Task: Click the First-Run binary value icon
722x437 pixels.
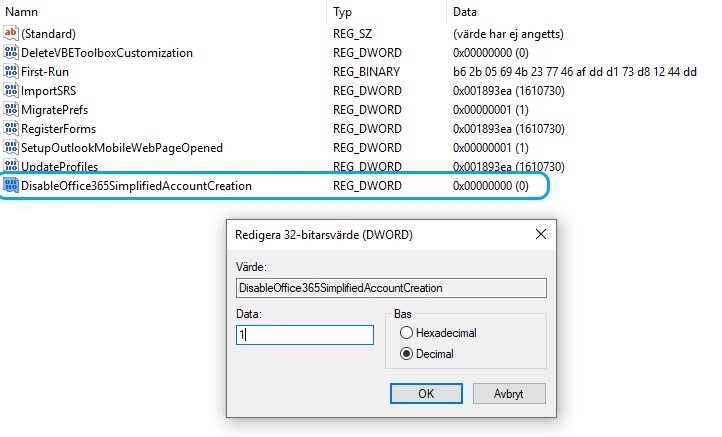Action: pos(11,71)
